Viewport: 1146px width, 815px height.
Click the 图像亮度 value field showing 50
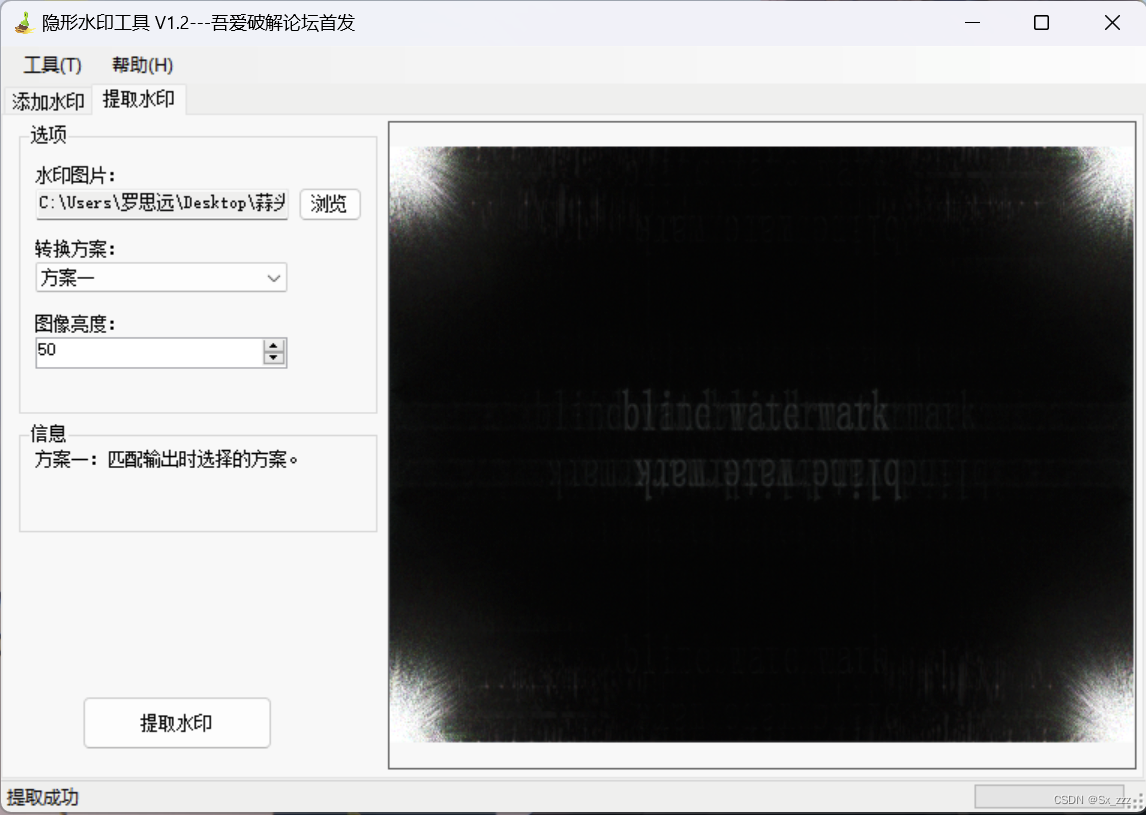point(150,352)
